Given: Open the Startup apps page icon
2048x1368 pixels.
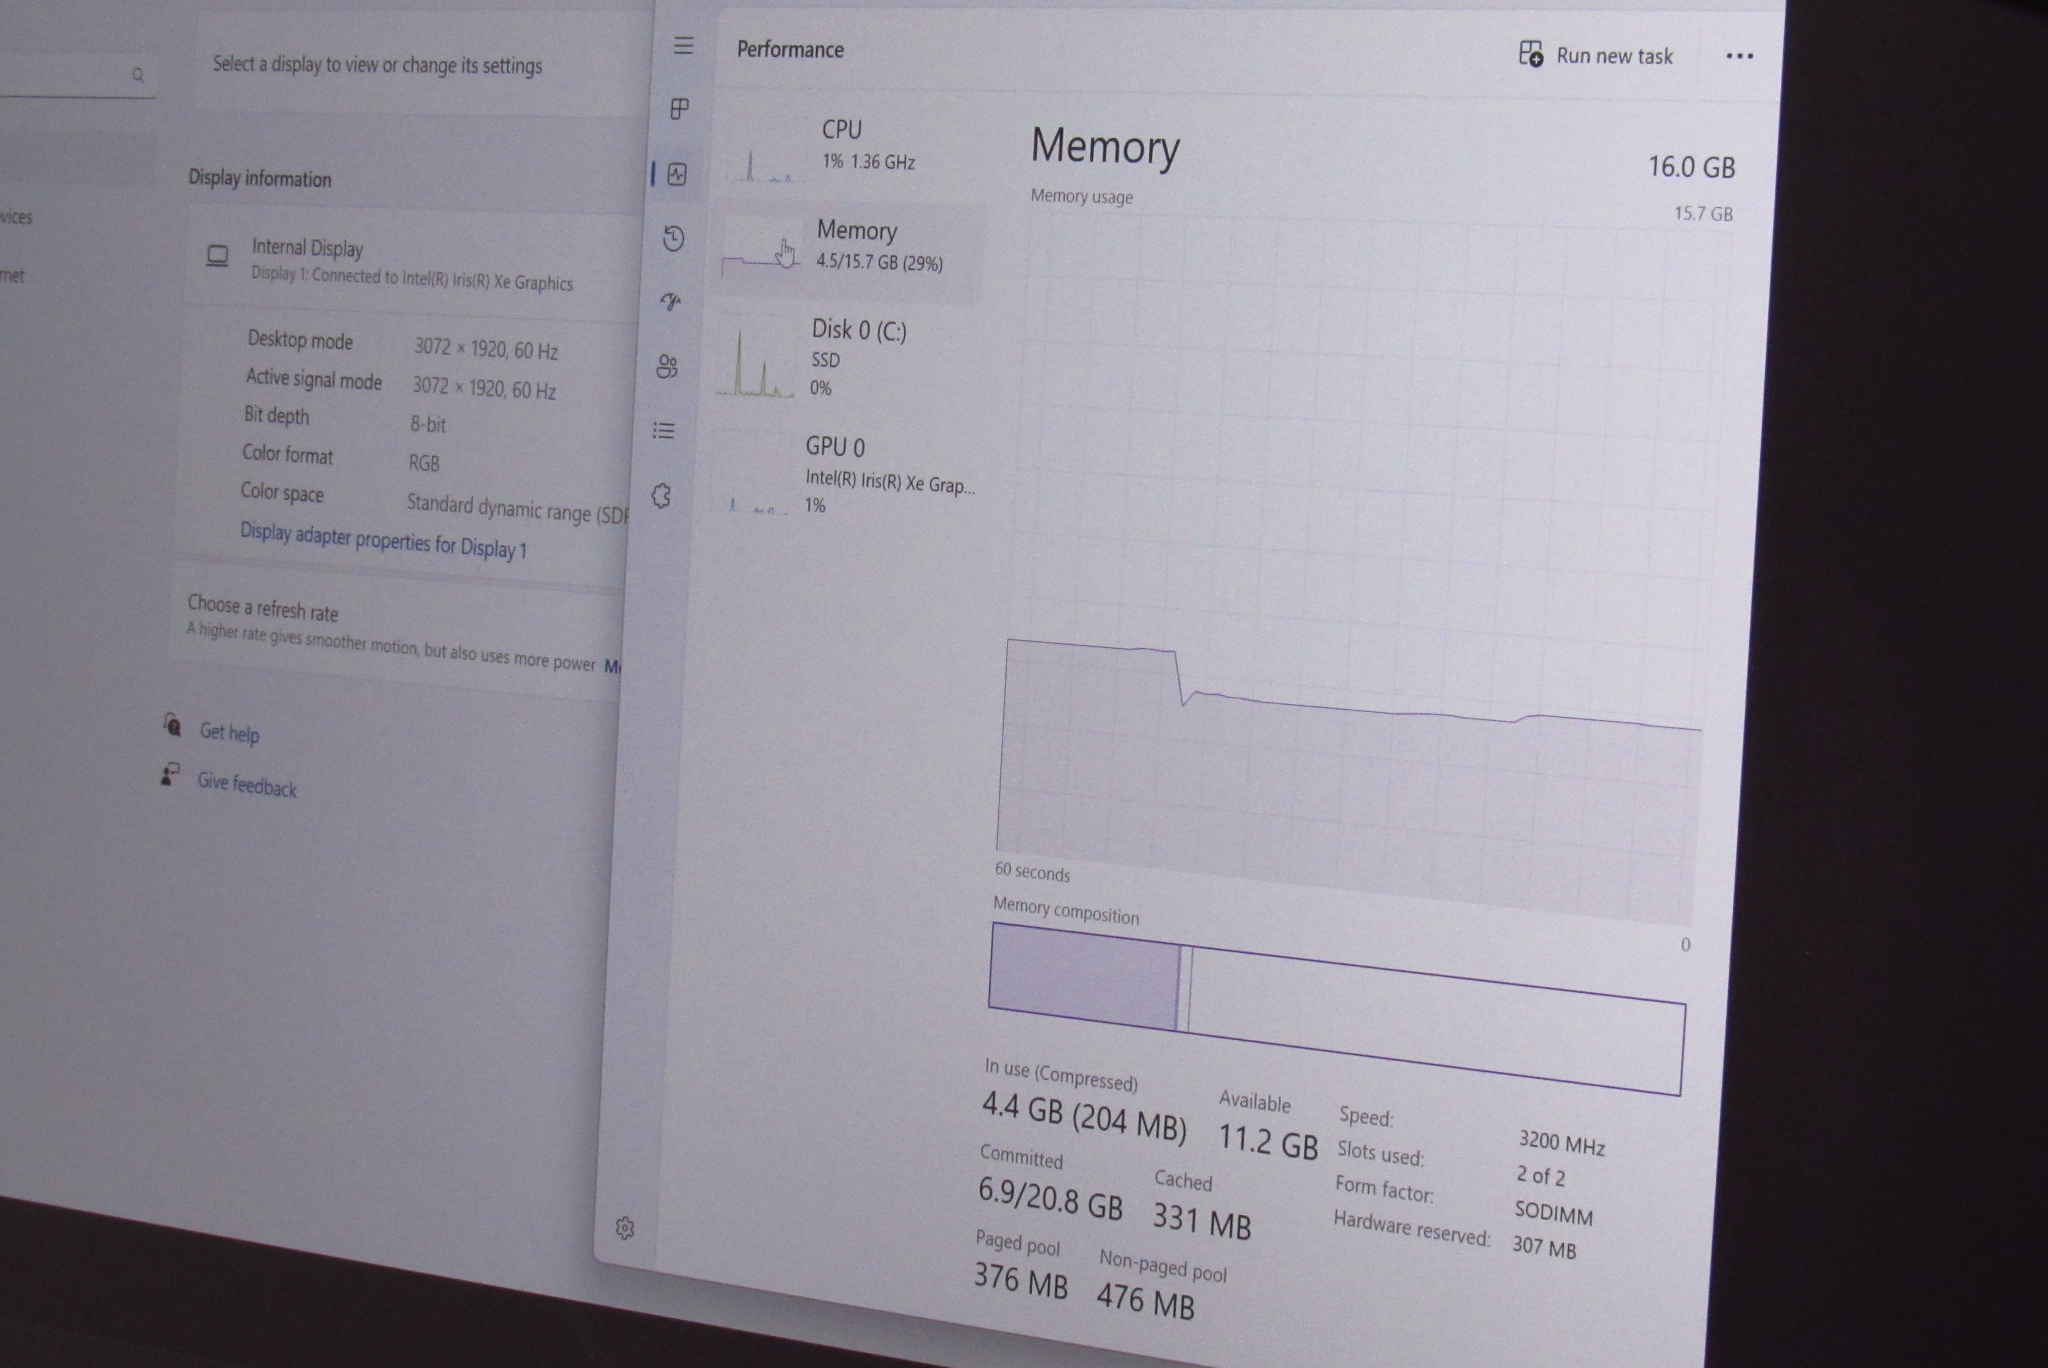Looking at the screenshot, I should pos(671,301).
